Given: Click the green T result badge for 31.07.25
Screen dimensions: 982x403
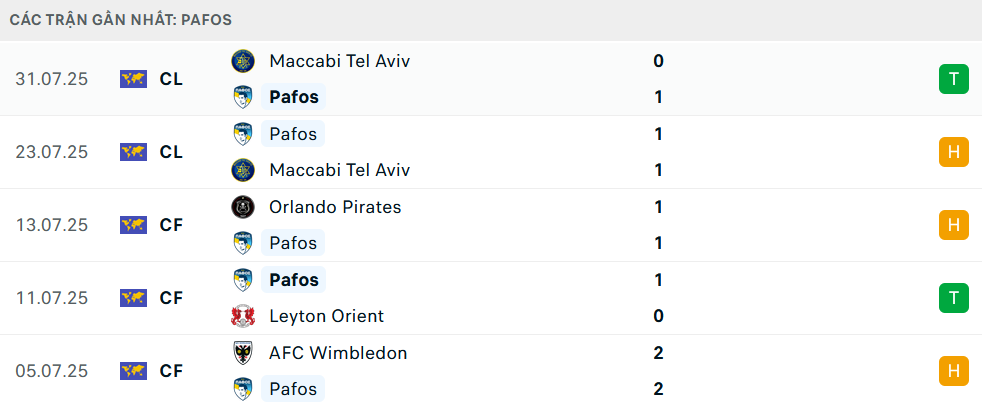Looking at the screenshot, I should pyautogui.click(x=954, y=79).
